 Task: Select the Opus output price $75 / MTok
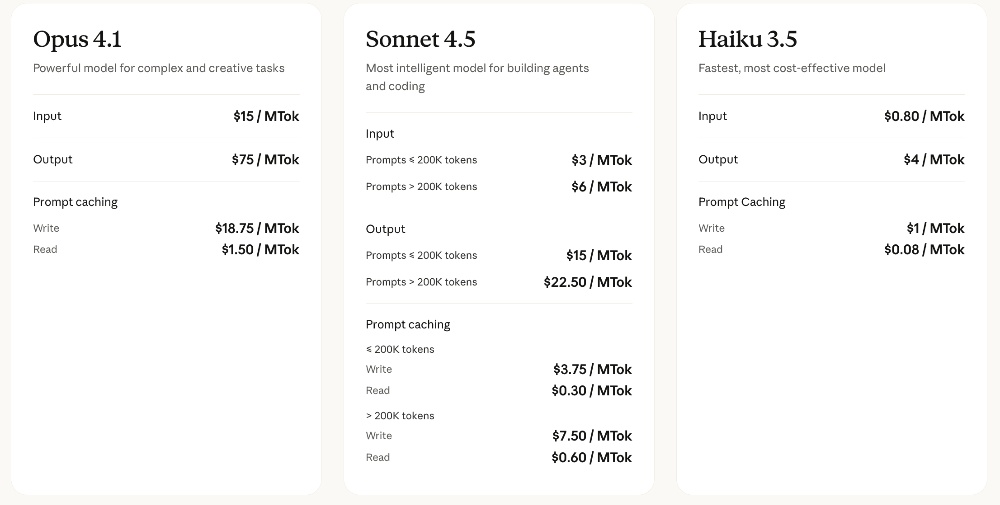click(265, 159)
